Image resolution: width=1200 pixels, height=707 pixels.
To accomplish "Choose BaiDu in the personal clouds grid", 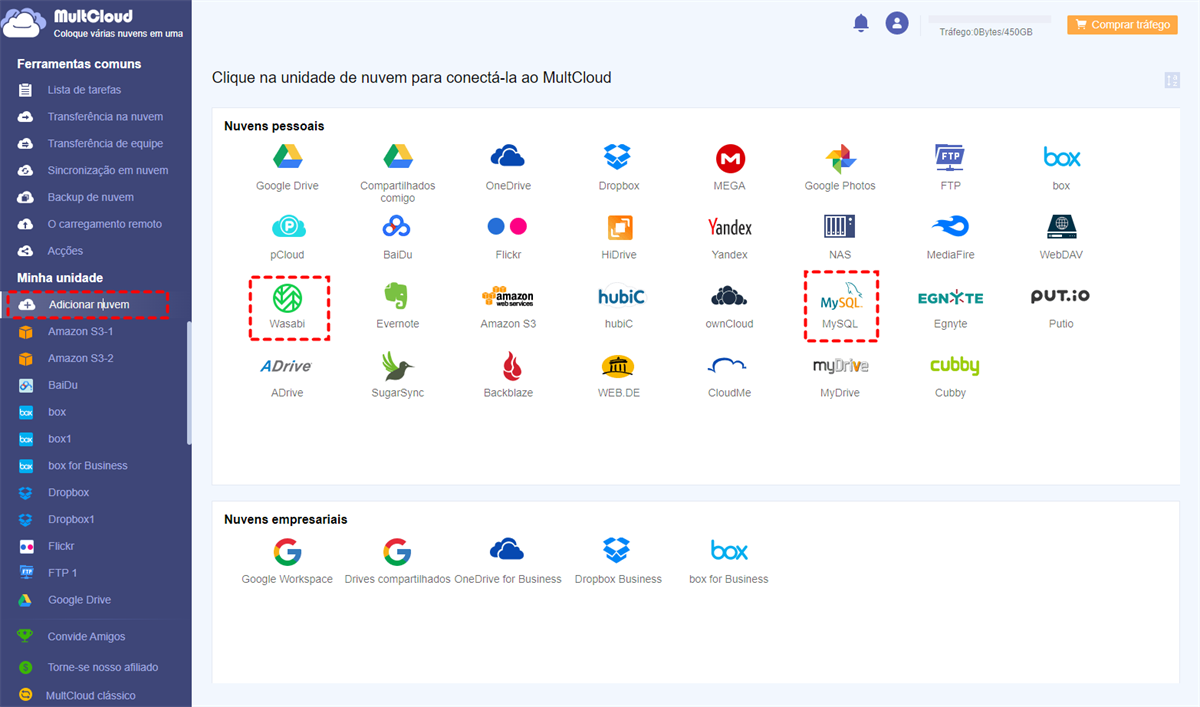I will point(398,226).
